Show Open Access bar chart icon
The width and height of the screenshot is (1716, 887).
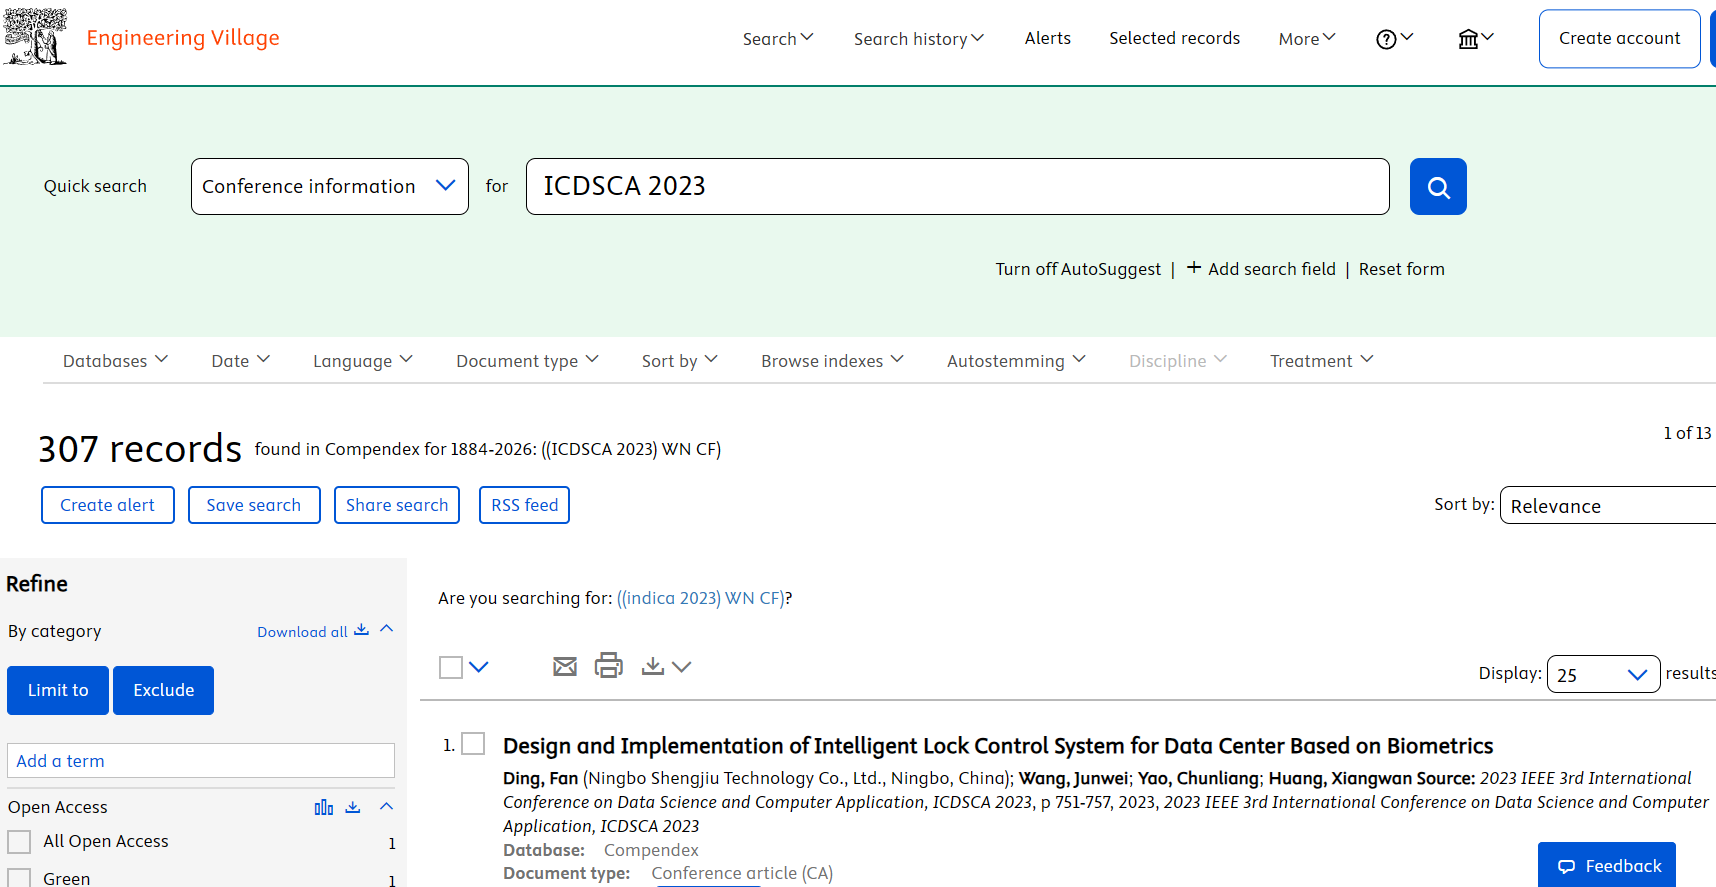pos(324,807)
